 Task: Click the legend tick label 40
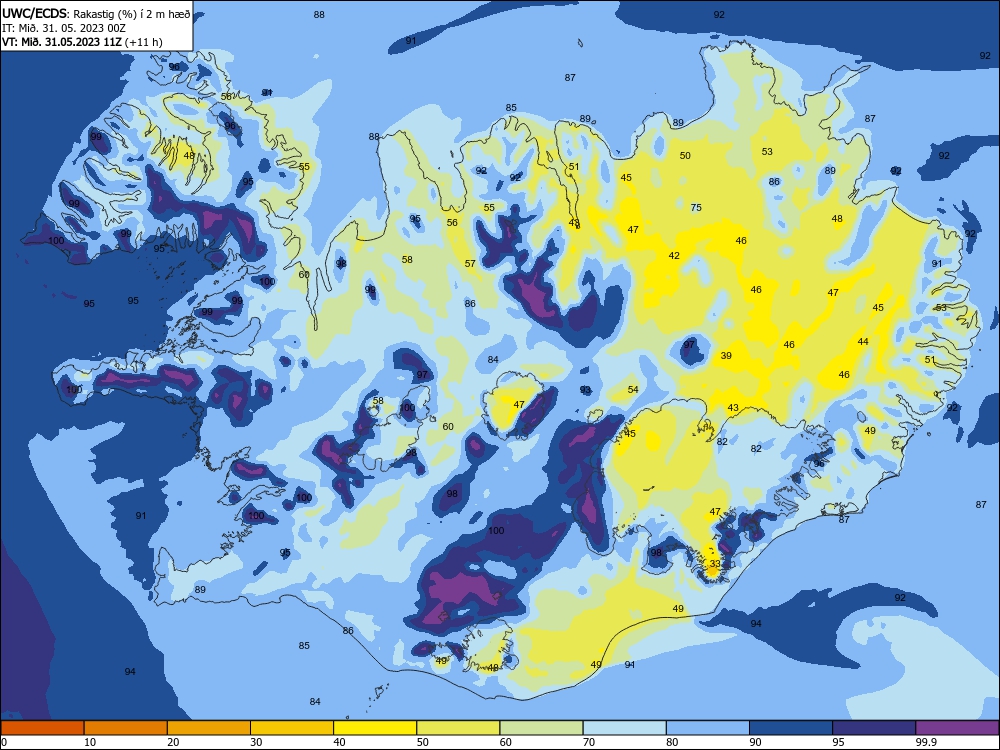[x=340, y=742]
